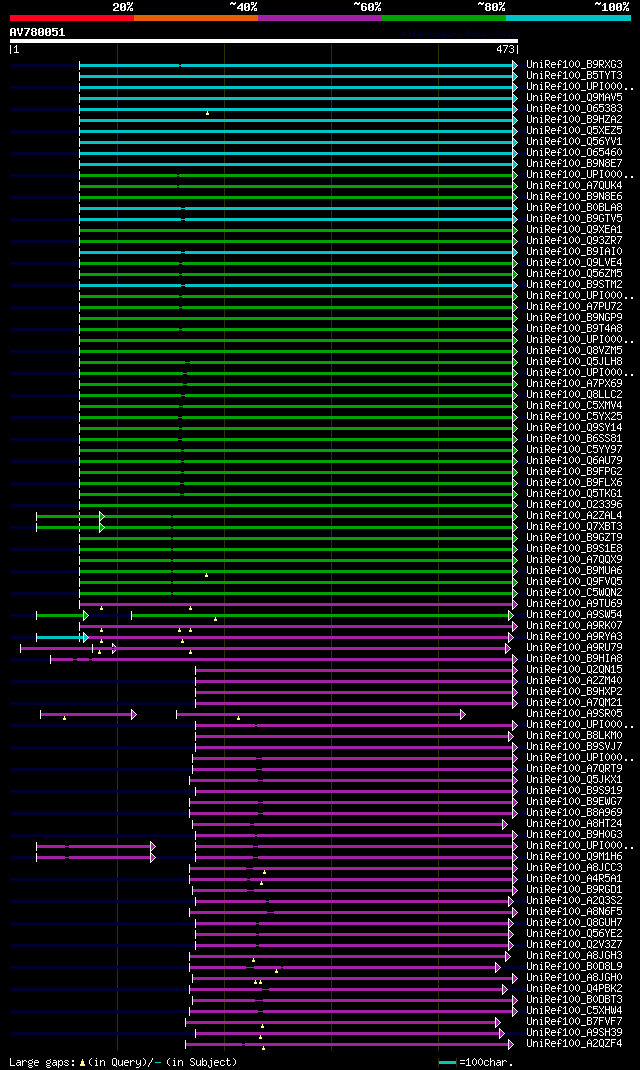Screen dimensions: 640x1070
Task: Select the UniRef100_B9FLX6 label
Action: point(574,482)
